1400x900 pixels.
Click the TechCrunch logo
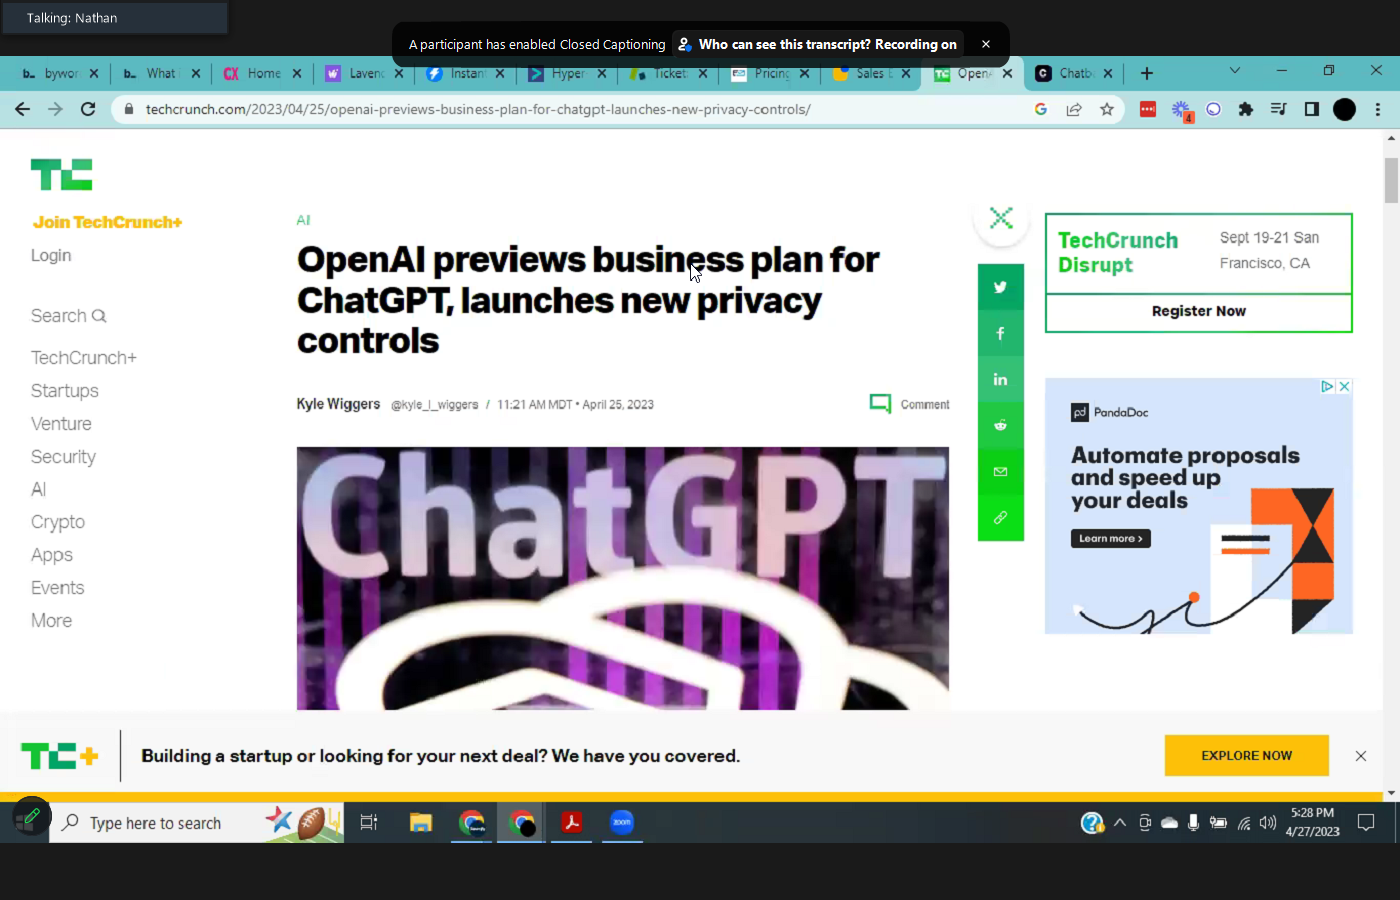61,175
